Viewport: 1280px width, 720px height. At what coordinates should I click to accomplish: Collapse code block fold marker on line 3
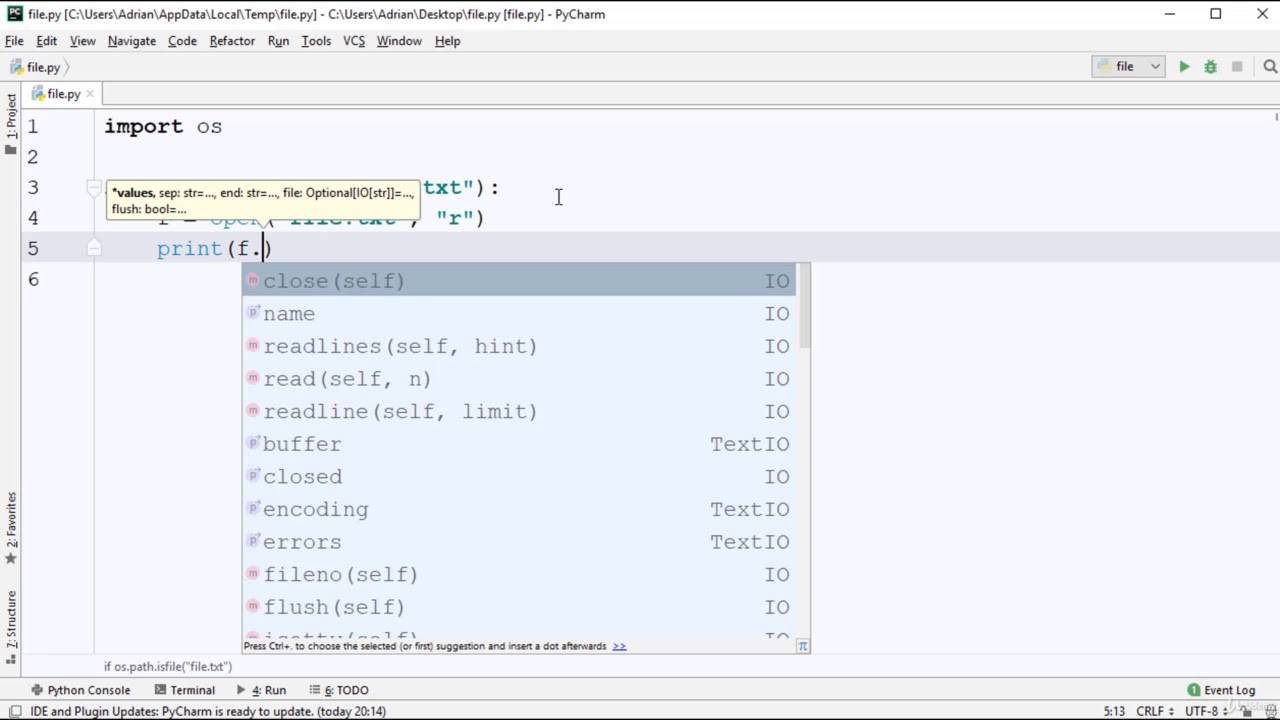click(x=94, y=187)
